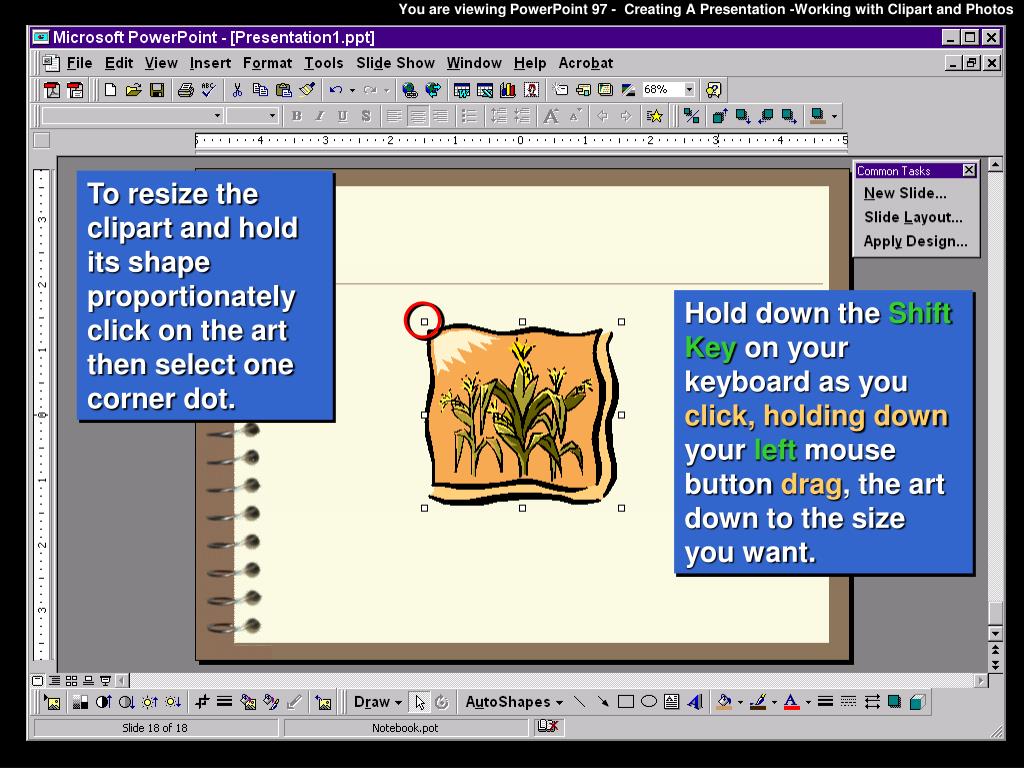Click the vertical scrollbar down arrow

tap(995, 633)
